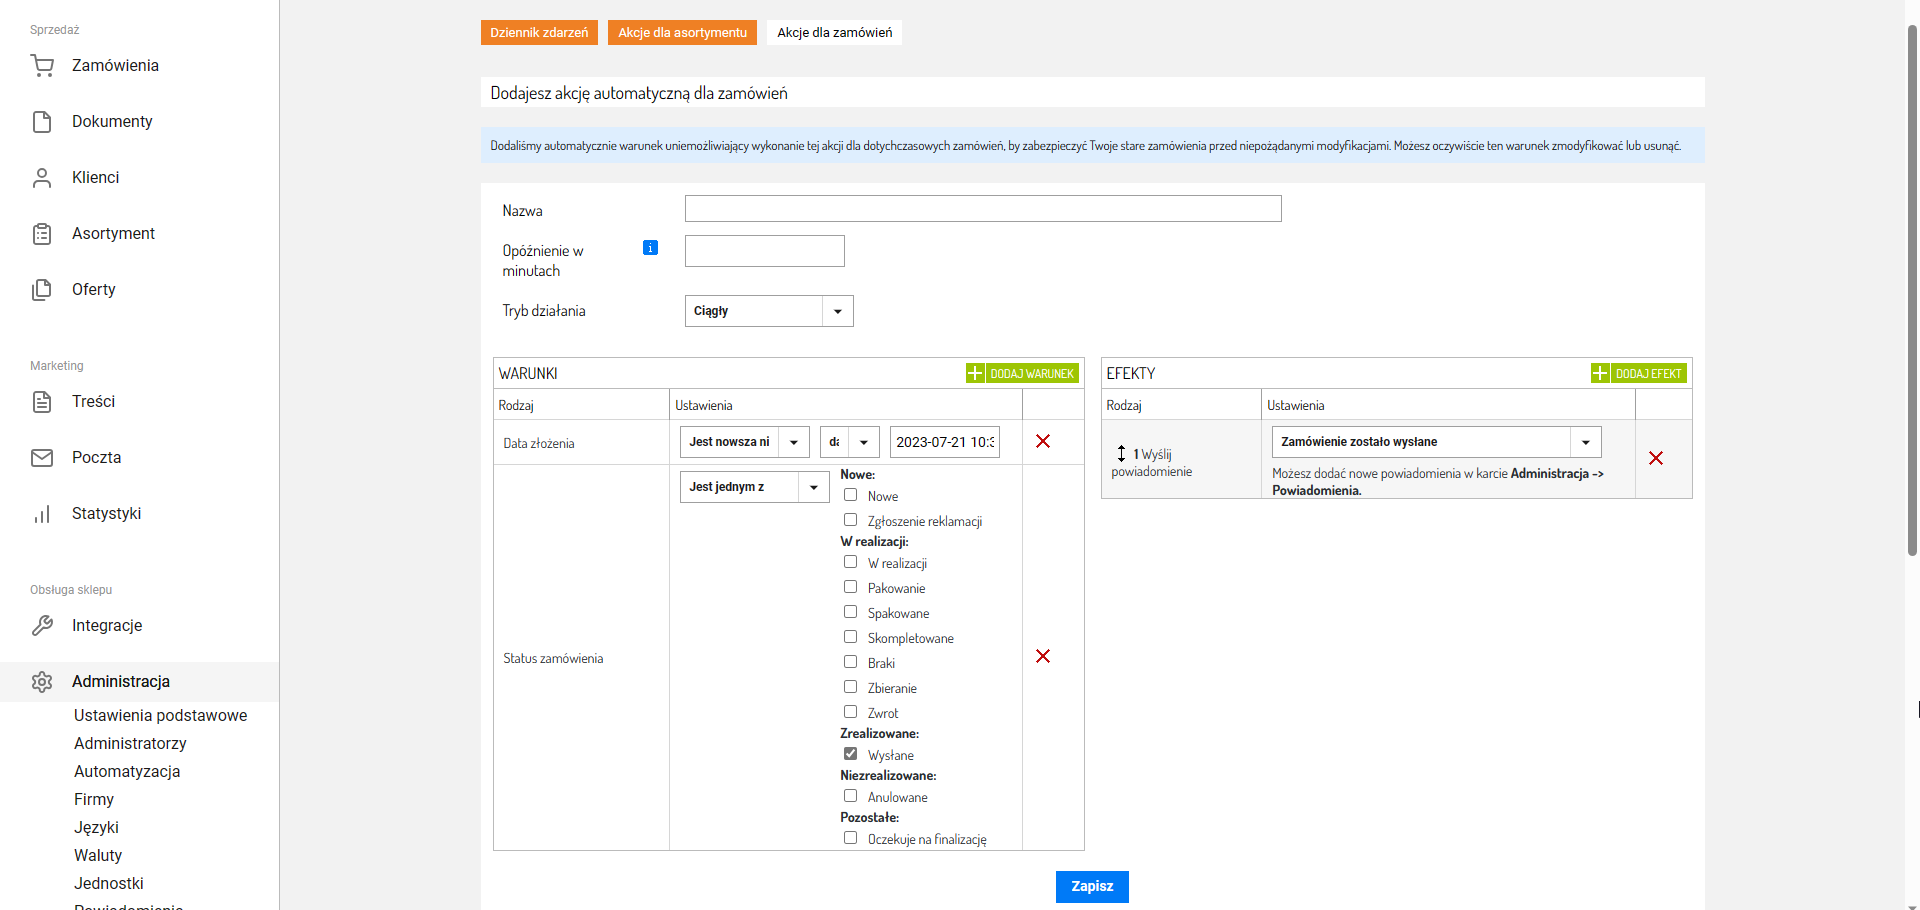Open the Zamówienie zostało wysłane dropdown
This screenshot has height=910, width=1920.
click(1437, 442)
